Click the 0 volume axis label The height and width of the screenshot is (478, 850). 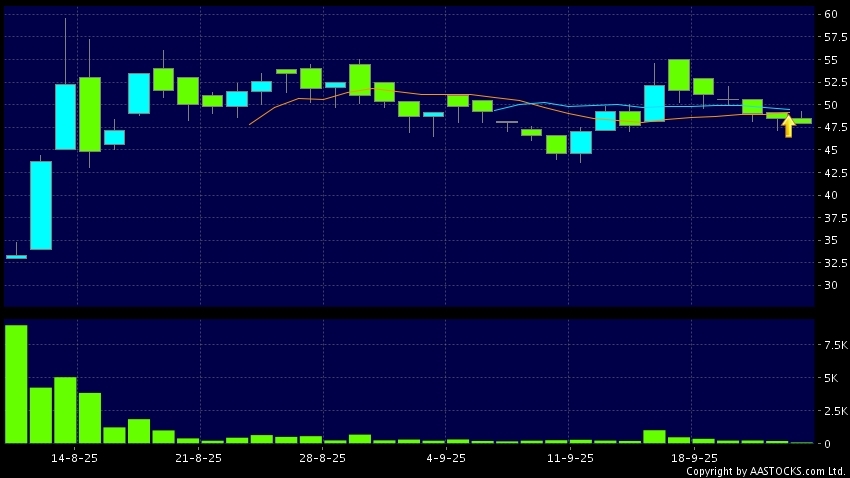click(x=827, y=444)
